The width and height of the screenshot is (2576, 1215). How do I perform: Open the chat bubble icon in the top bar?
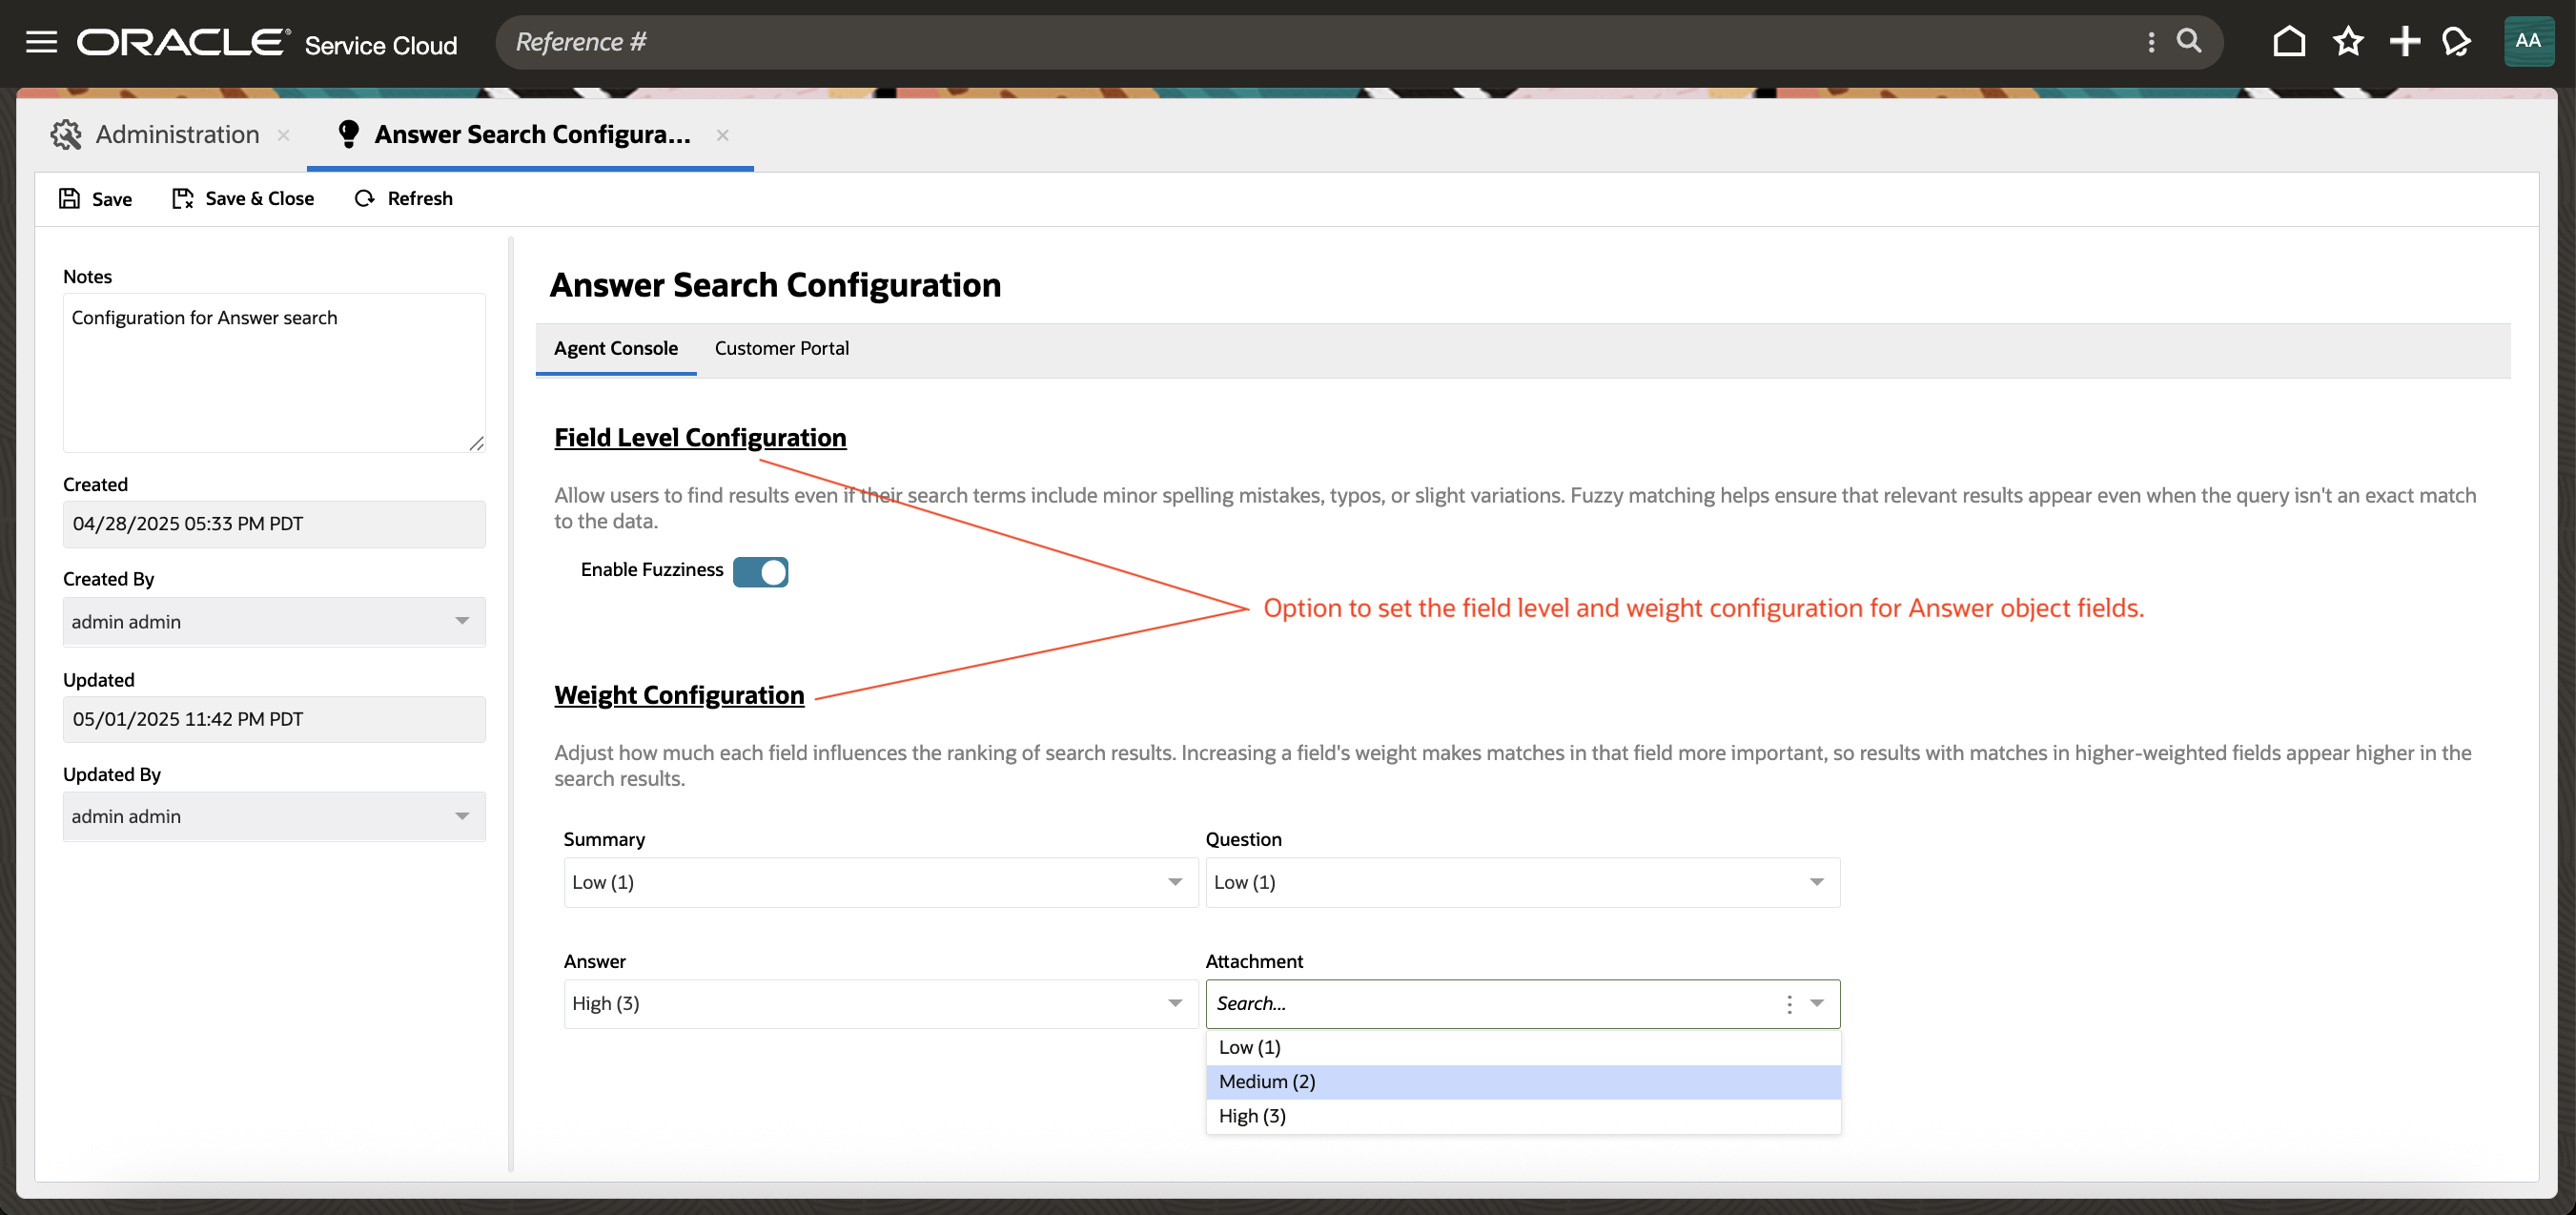click(x=2456, y=42)
